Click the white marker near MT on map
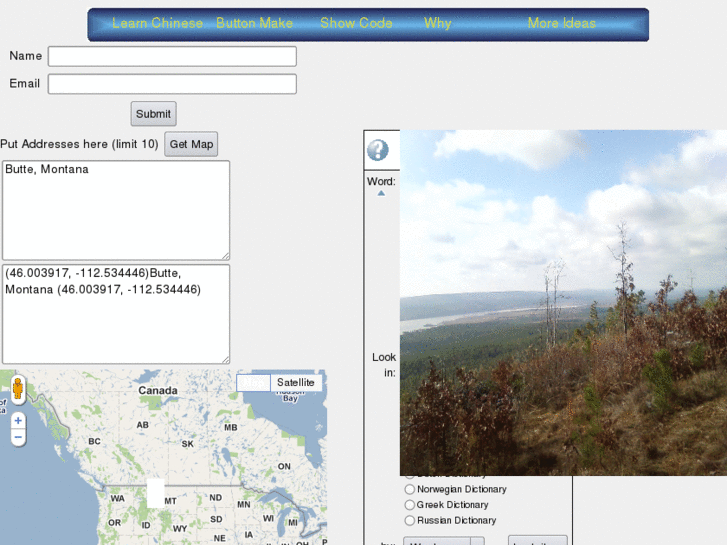 156,493
